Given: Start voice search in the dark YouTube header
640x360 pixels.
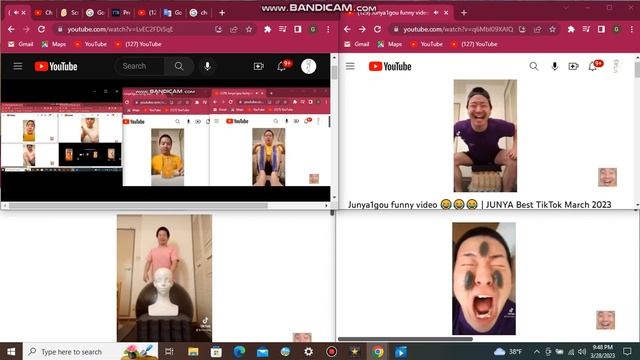Looking at the screenshot, I should point(207,66).
